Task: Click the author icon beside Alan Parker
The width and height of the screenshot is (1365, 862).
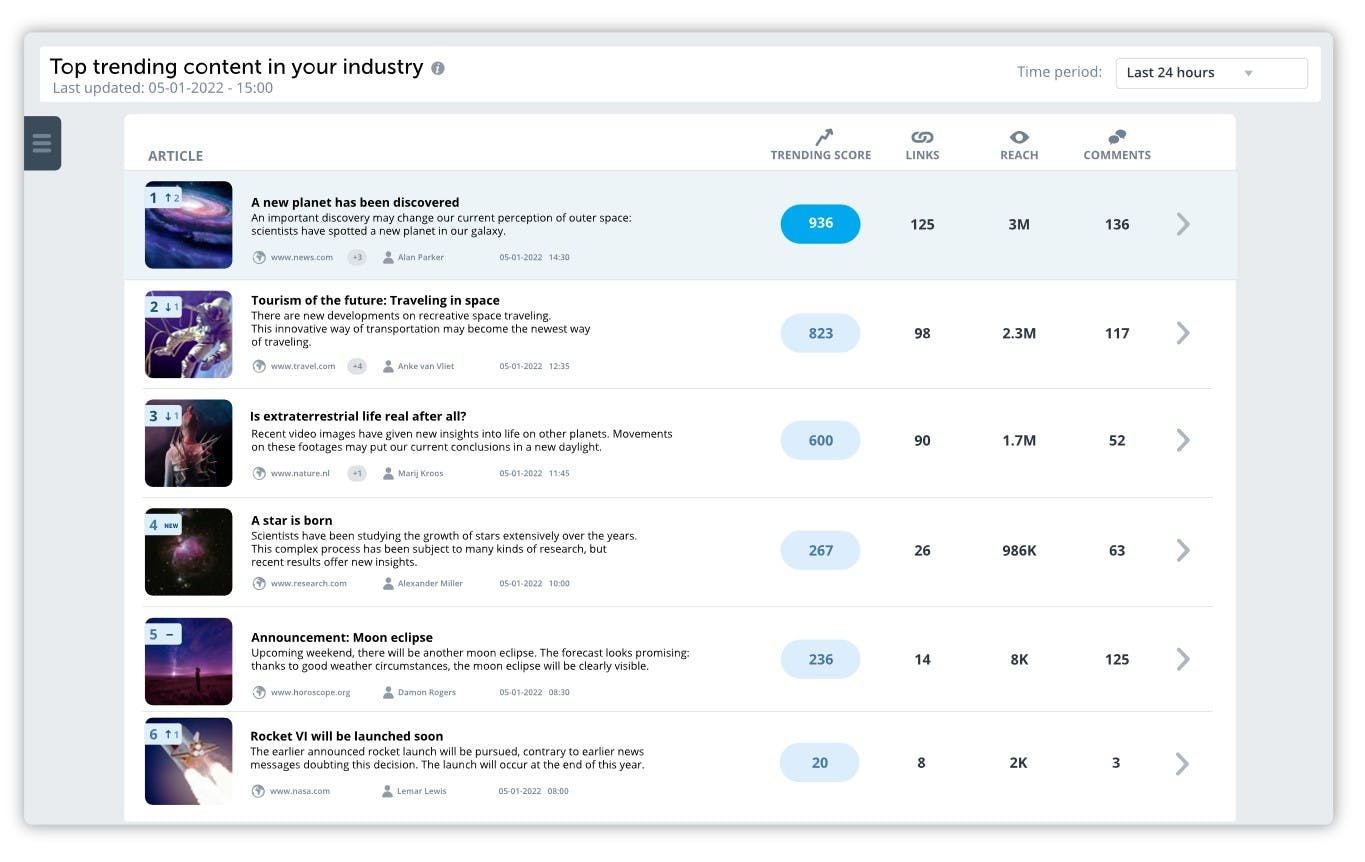Action: (x=388, y=257)
